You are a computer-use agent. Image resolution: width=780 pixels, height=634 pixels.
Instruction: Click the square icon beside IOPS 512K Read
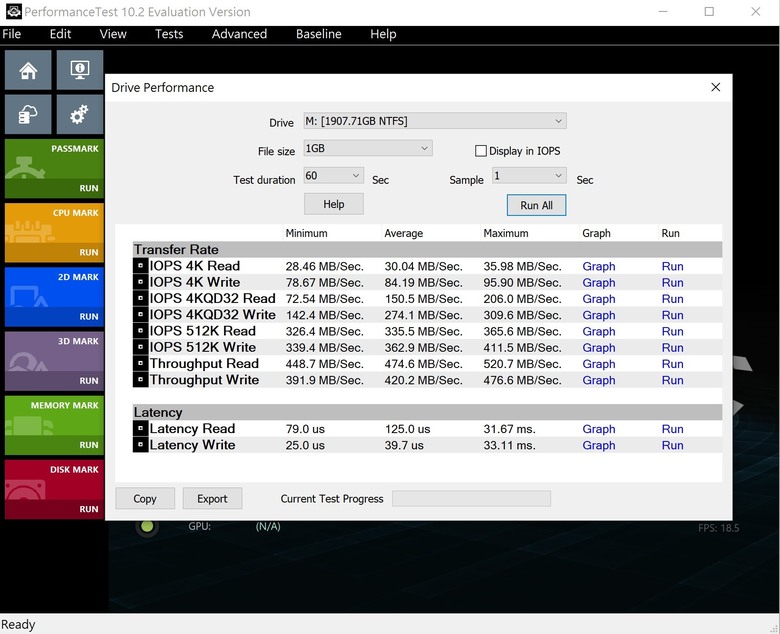pos(140,331)
